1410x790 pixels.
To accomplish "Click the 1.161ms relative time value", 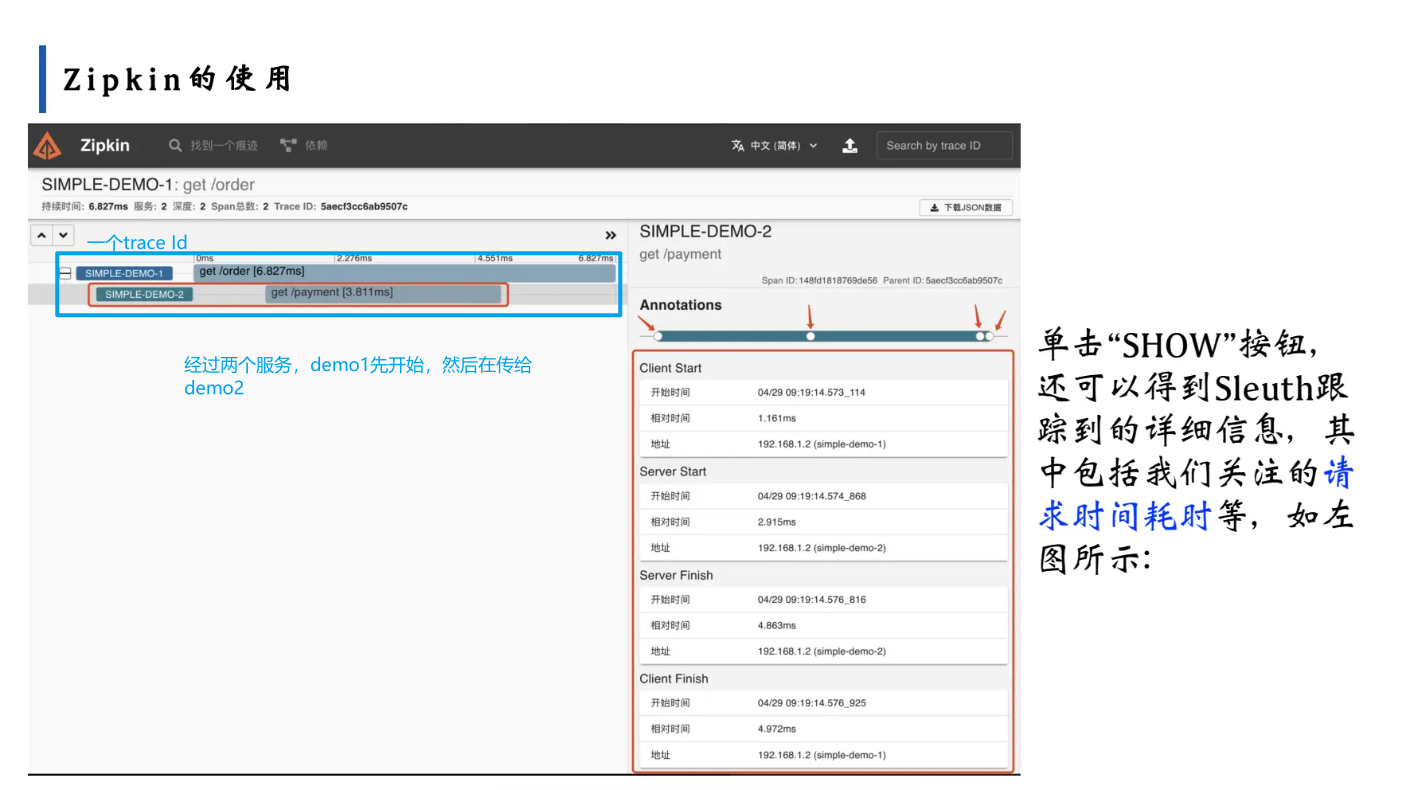I will [777, 418].
